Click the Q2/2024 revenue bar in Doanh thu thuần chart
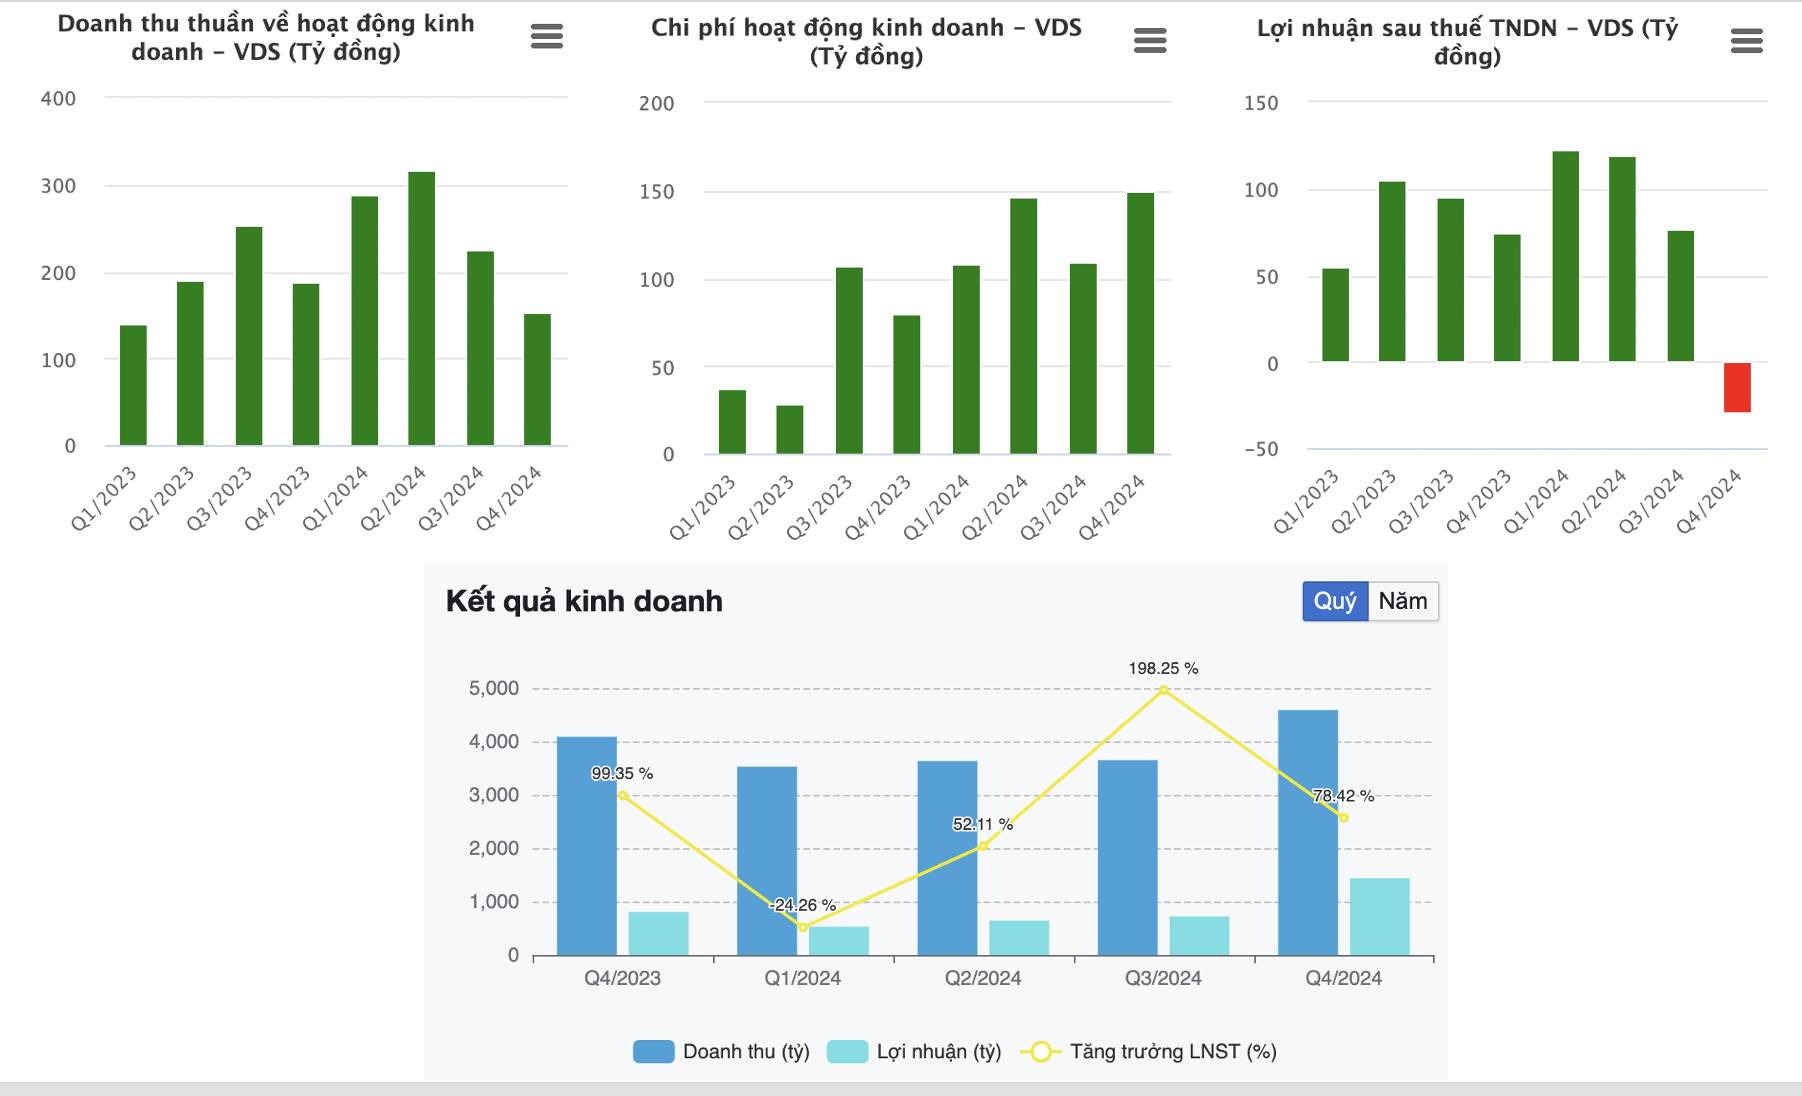The height and width of the screenshot is (1096, 1802). [421, 308]
